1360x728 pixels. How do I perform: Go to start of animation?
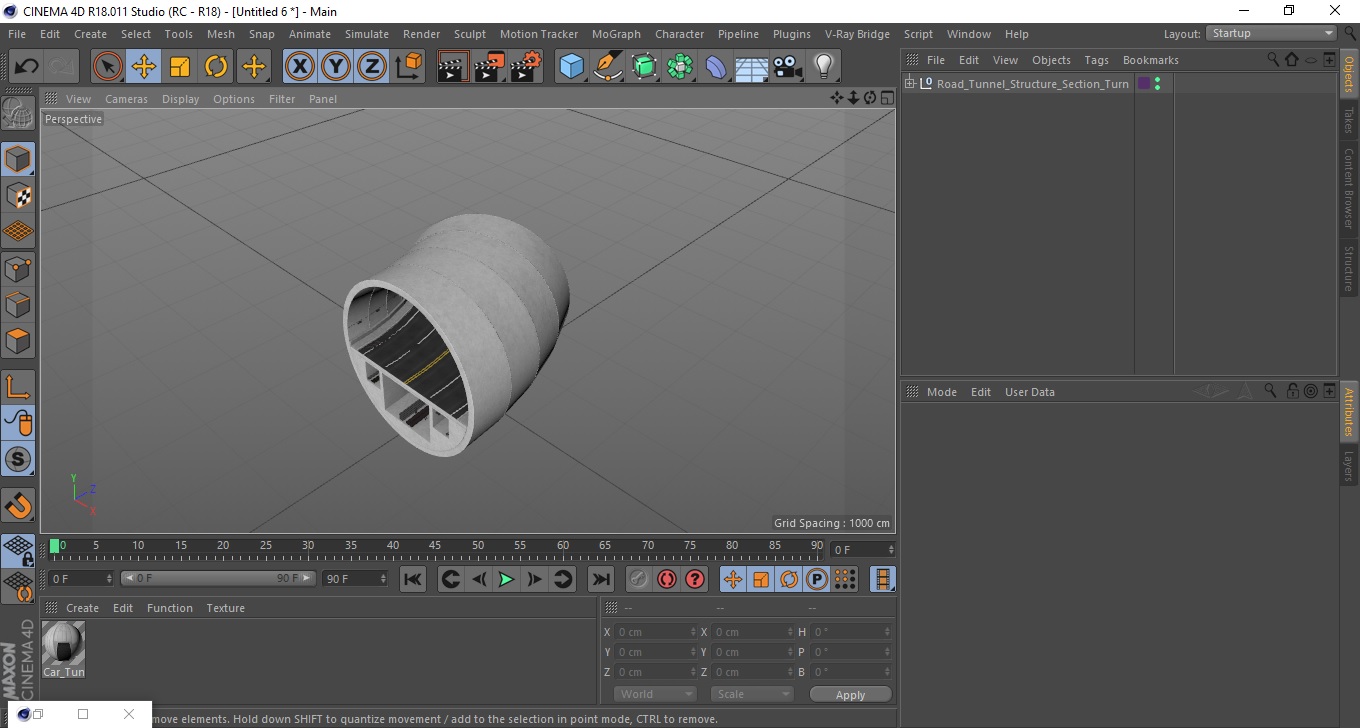[413, 579]
